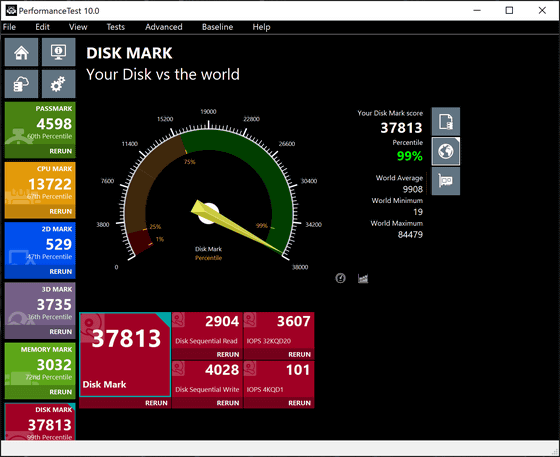Rerun the 3D Mark test

click(61, 332)
